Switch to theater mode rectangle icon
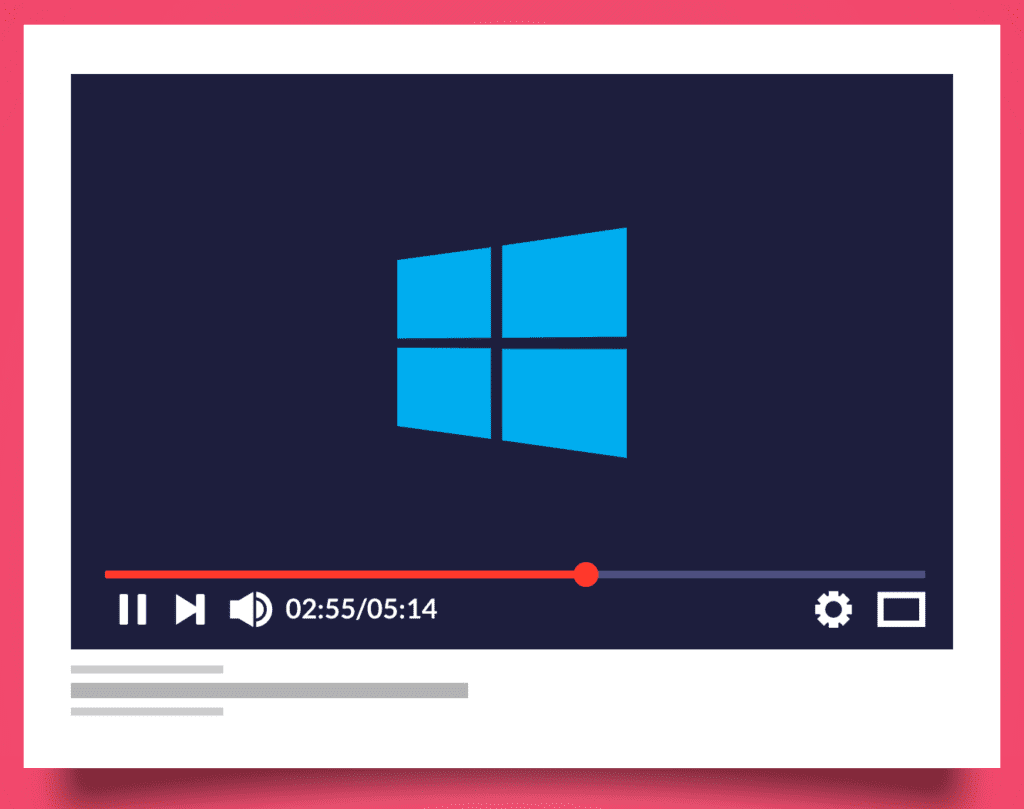Viewport: 1024px width, 809px height. click(901, 609)
